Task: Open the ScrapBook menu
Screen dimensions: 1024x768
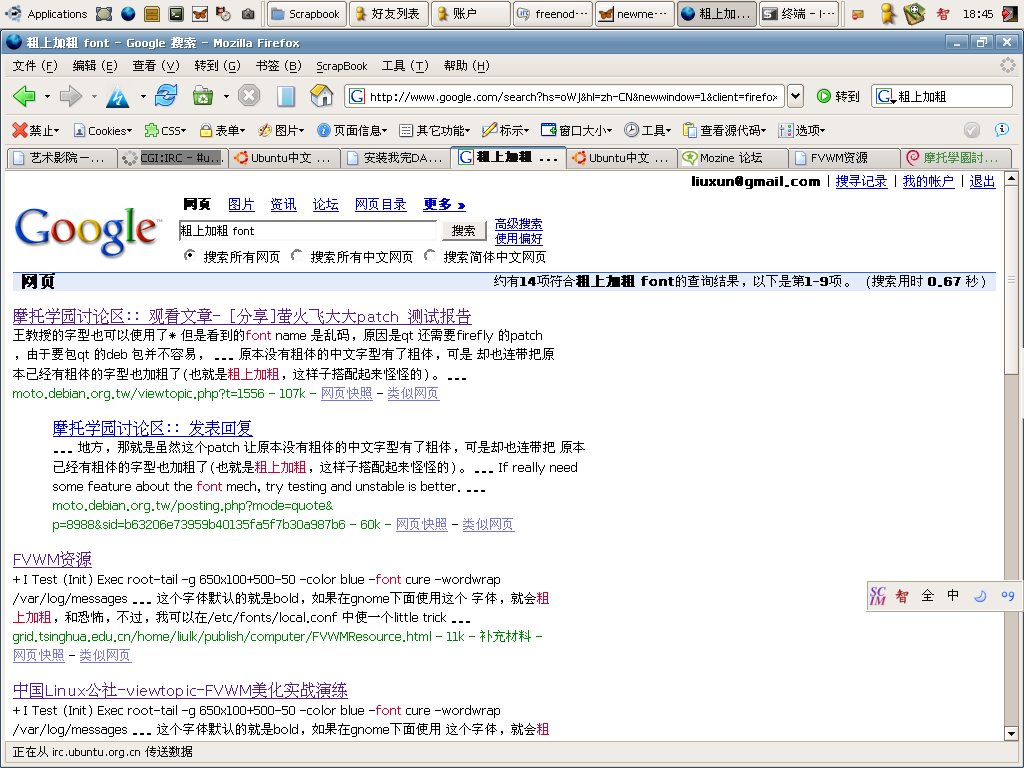Action: [342, 66]
